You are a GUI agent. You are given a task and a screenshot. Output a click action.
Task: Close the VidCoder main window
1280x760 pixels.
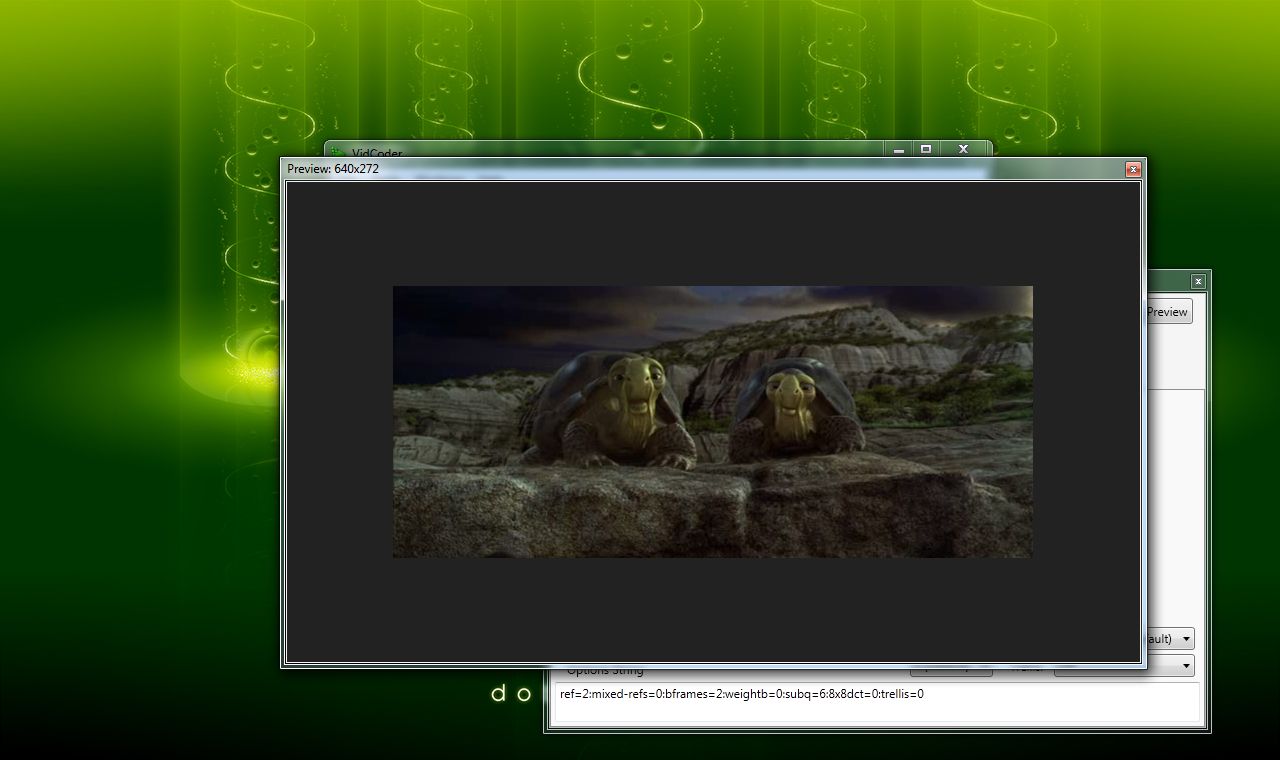pos(963,149)
